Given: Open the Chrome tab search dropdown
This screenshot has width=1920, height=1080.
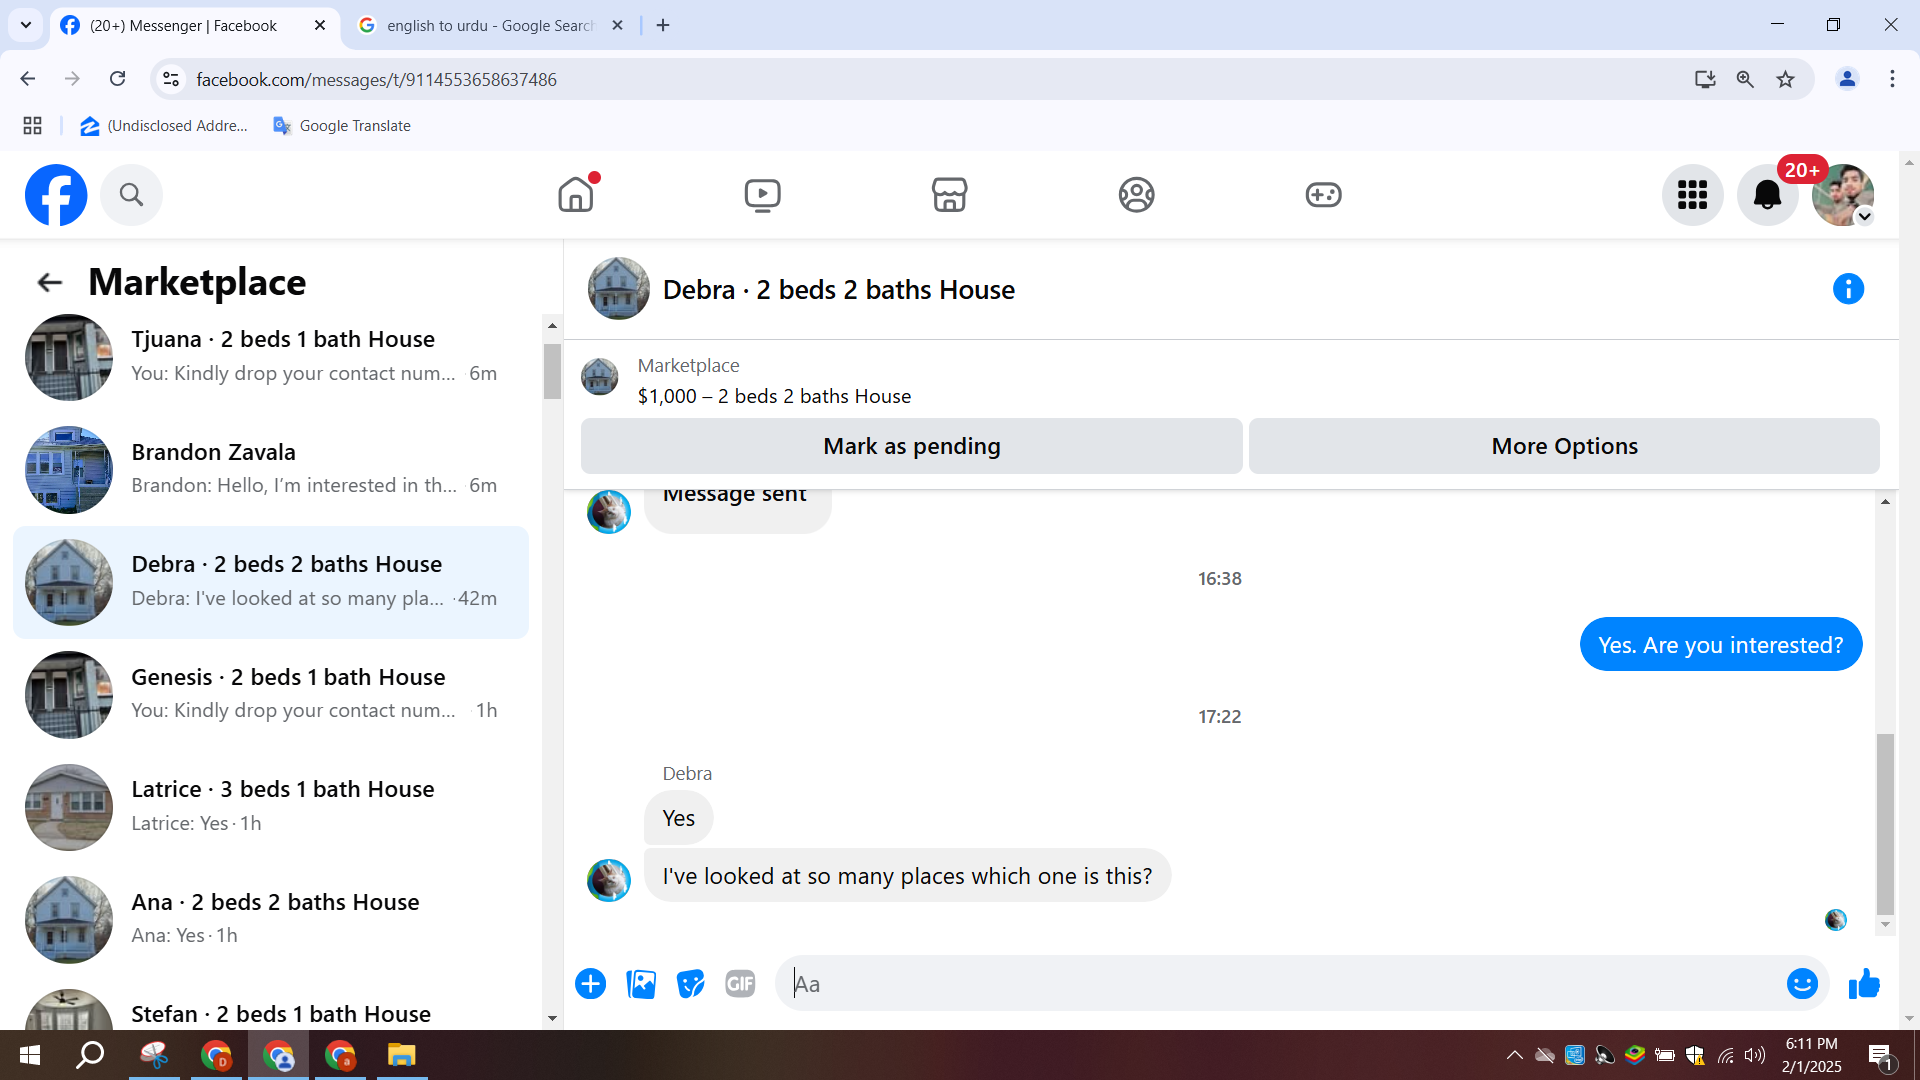Looking at the screenshot, I should pos(26,25).
